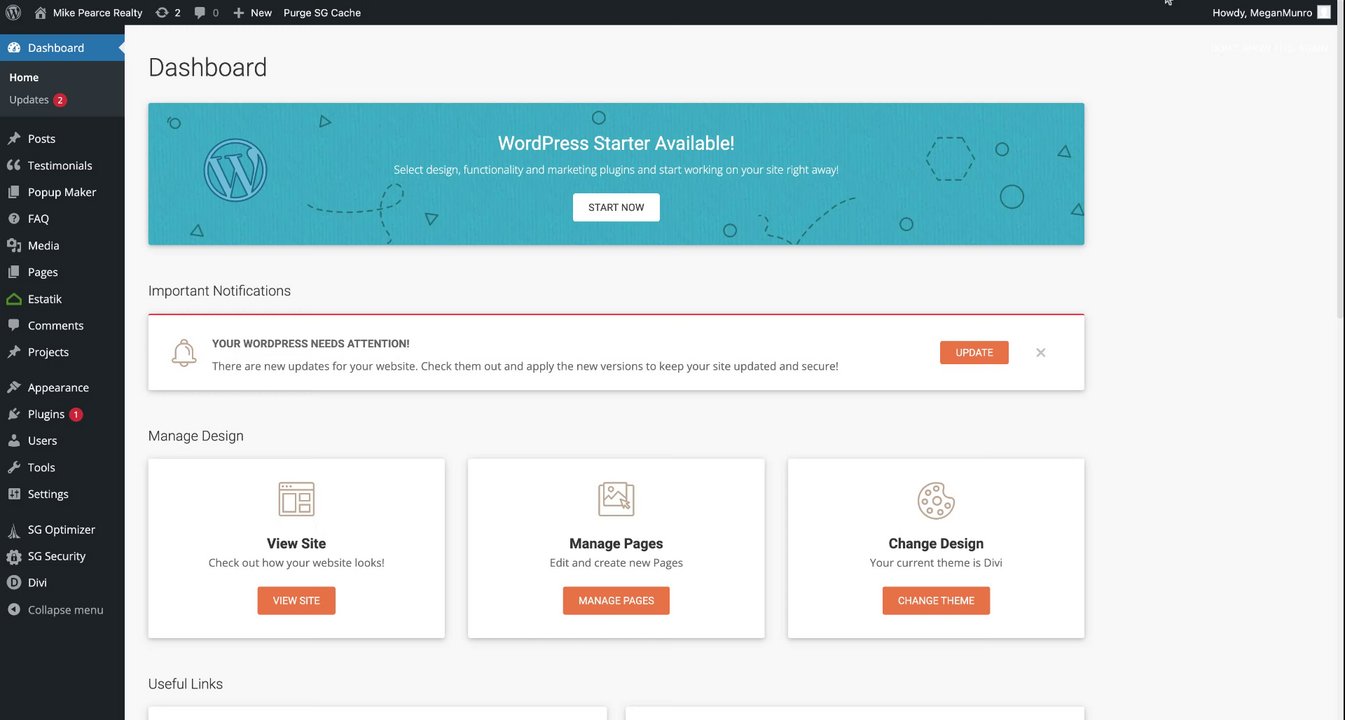Click the MANAGE PAGES button
Image resolution: width=1345 pixels, height=720 pixels.
(x=616, y=601)
